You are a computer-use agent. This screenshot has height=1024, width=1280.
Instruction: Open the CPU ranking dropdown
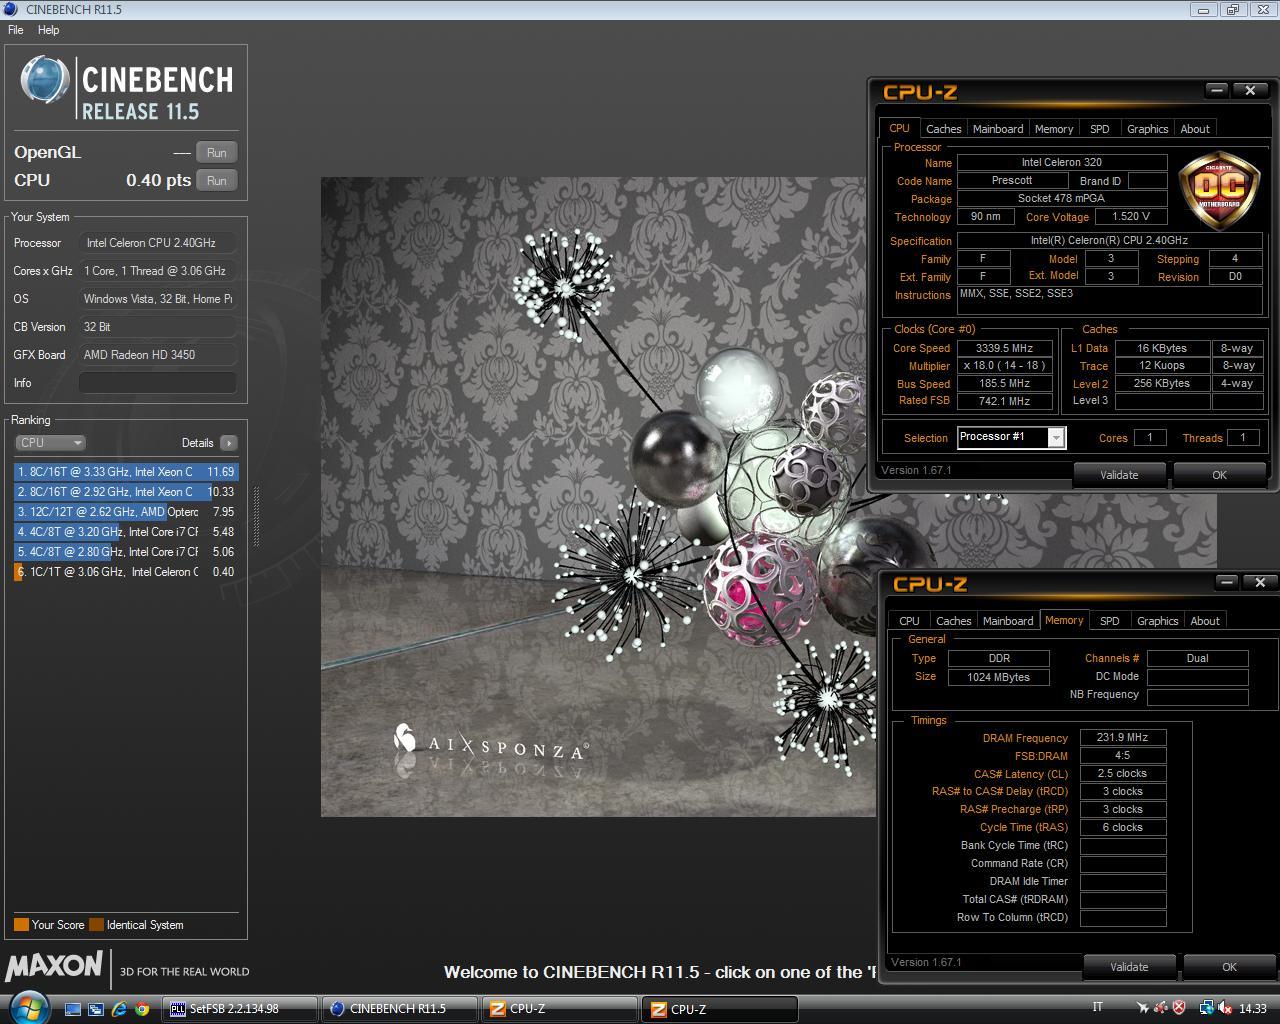click(50, 443)
